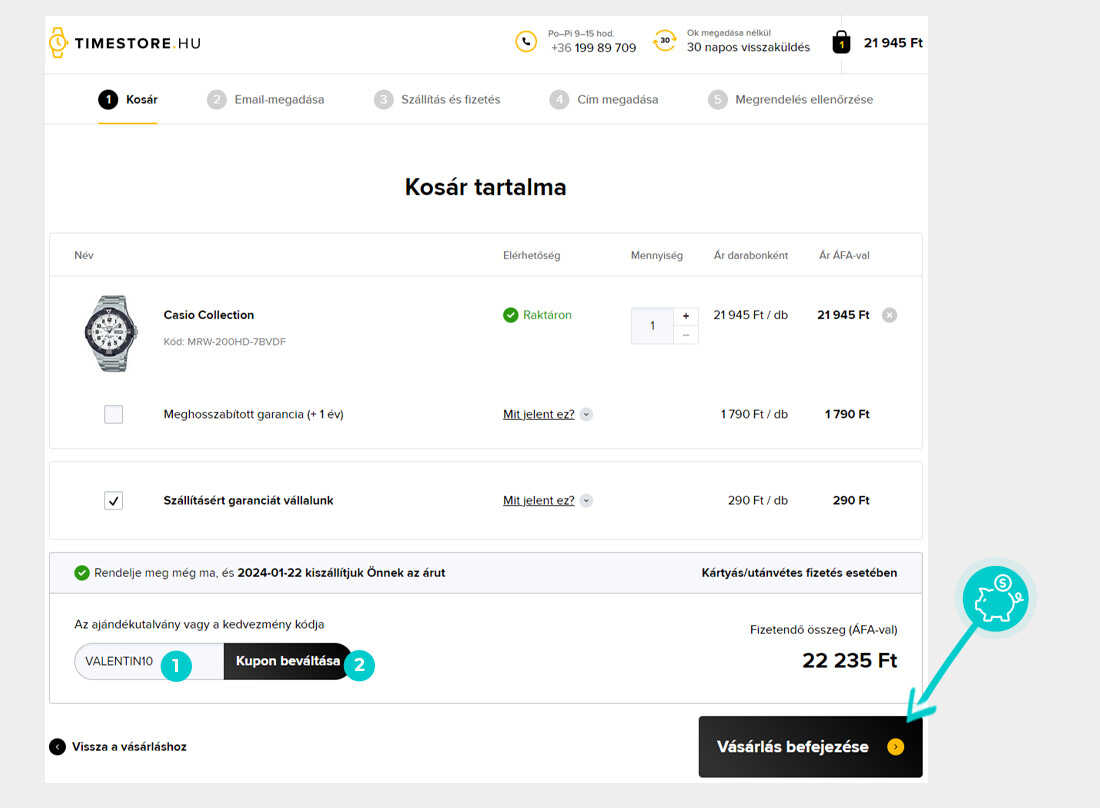Click the phone number +36 199 89 709
This screenshot has width=1100, height=808.
coord(593,48)
